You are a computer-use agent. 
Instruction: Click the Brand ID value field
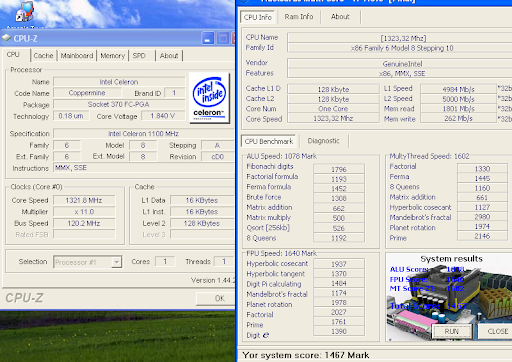(x=174, y=93)
